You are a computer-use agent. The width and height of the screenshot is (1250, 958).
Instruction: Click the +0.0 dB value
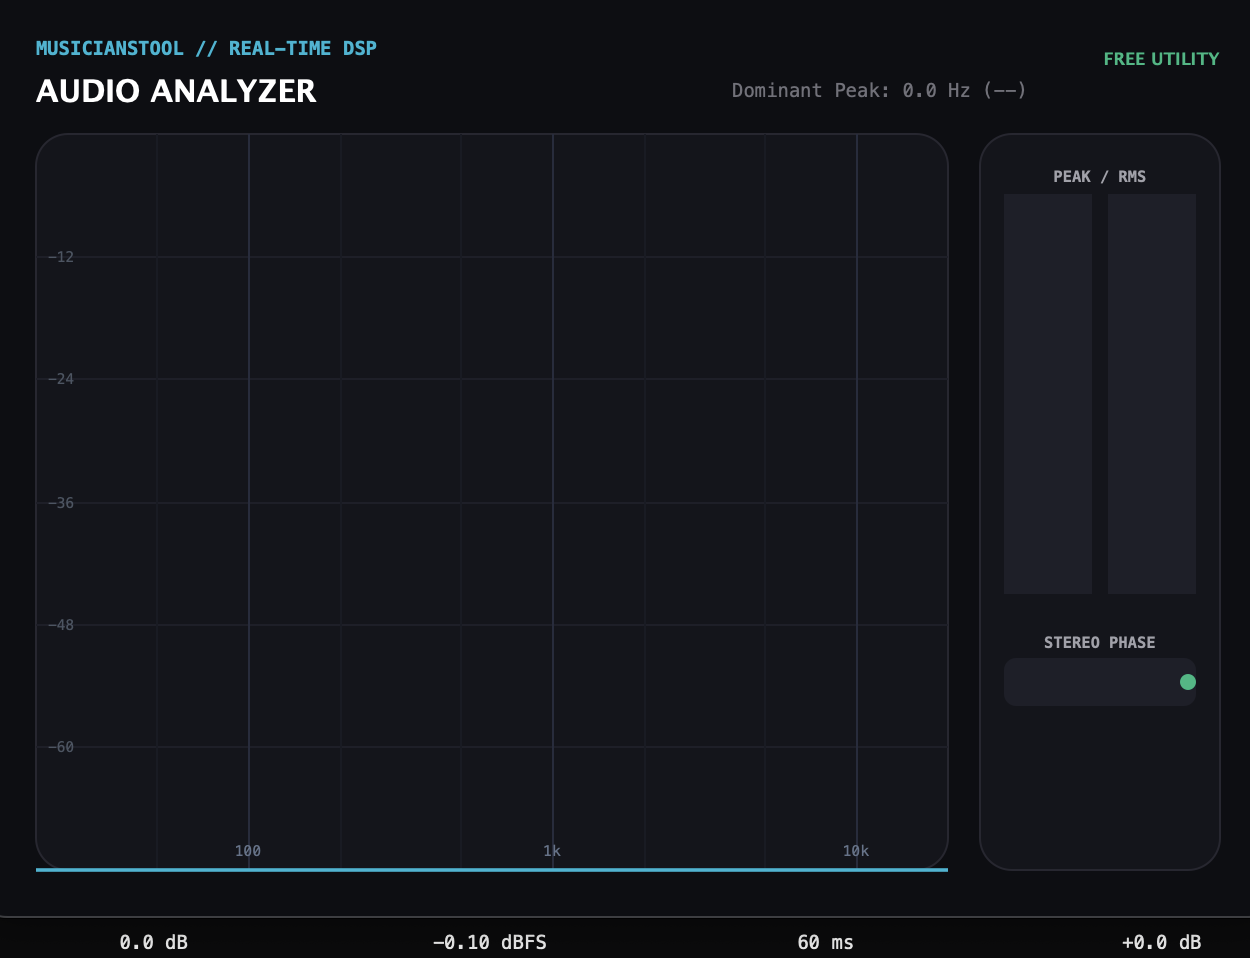click(x=1161, y=942)
